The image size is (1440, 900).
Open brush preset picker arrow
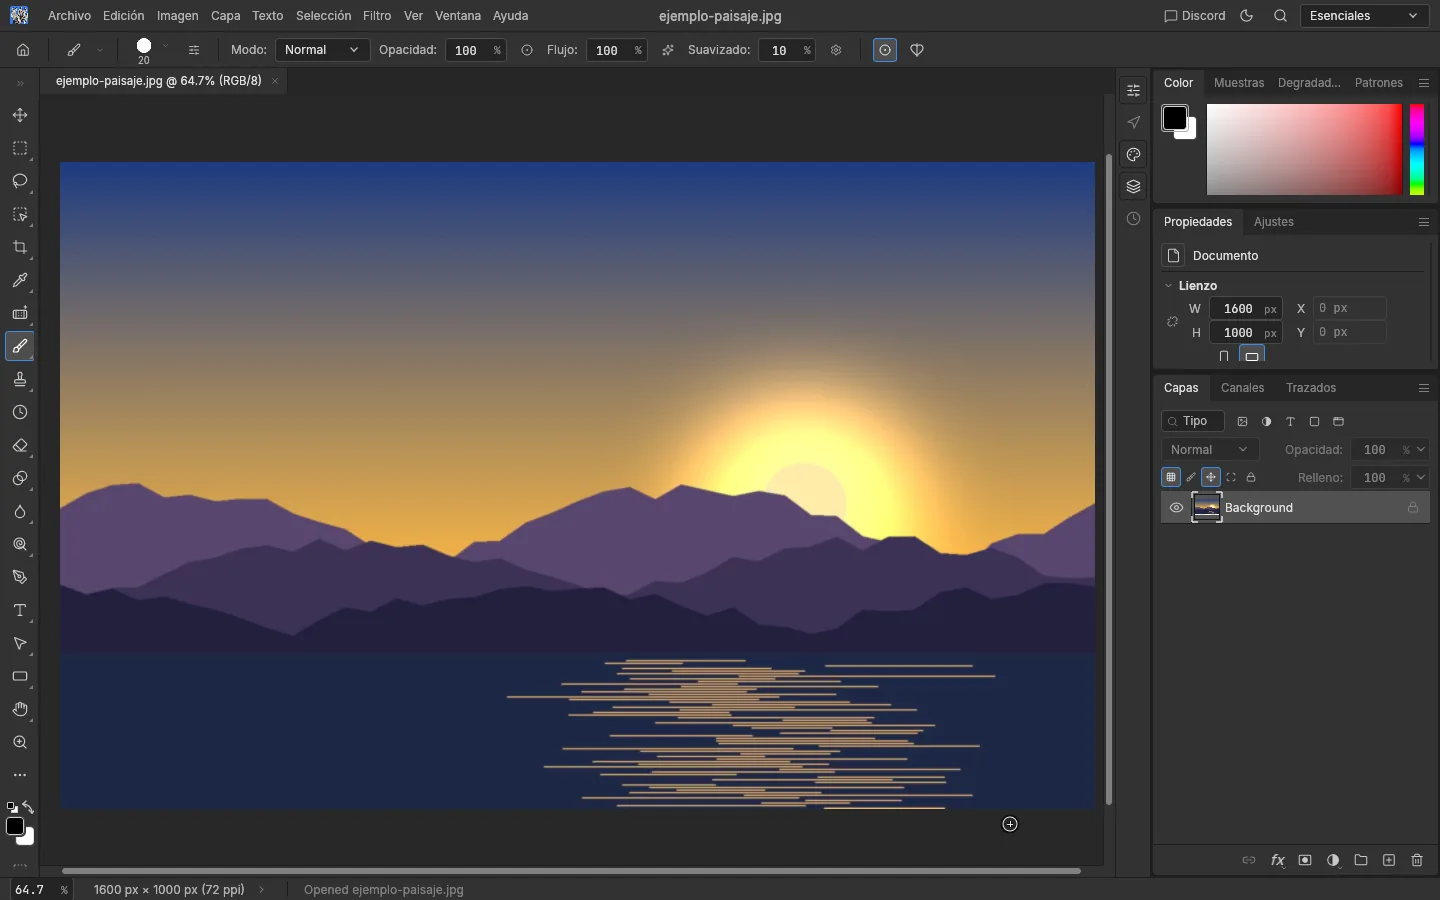click(x=166, y=46)
